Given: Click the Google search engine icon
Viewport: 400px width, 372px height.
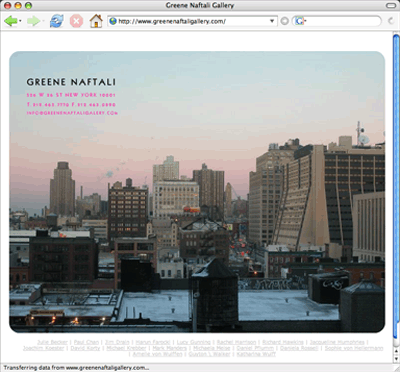Looking at the screenshot, I should click(299, 21).
